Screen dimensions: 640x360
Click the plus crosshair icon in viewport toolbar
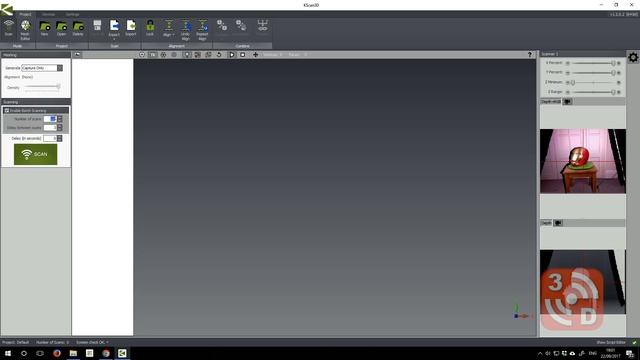pyautogui.click(x=256, y=55)
